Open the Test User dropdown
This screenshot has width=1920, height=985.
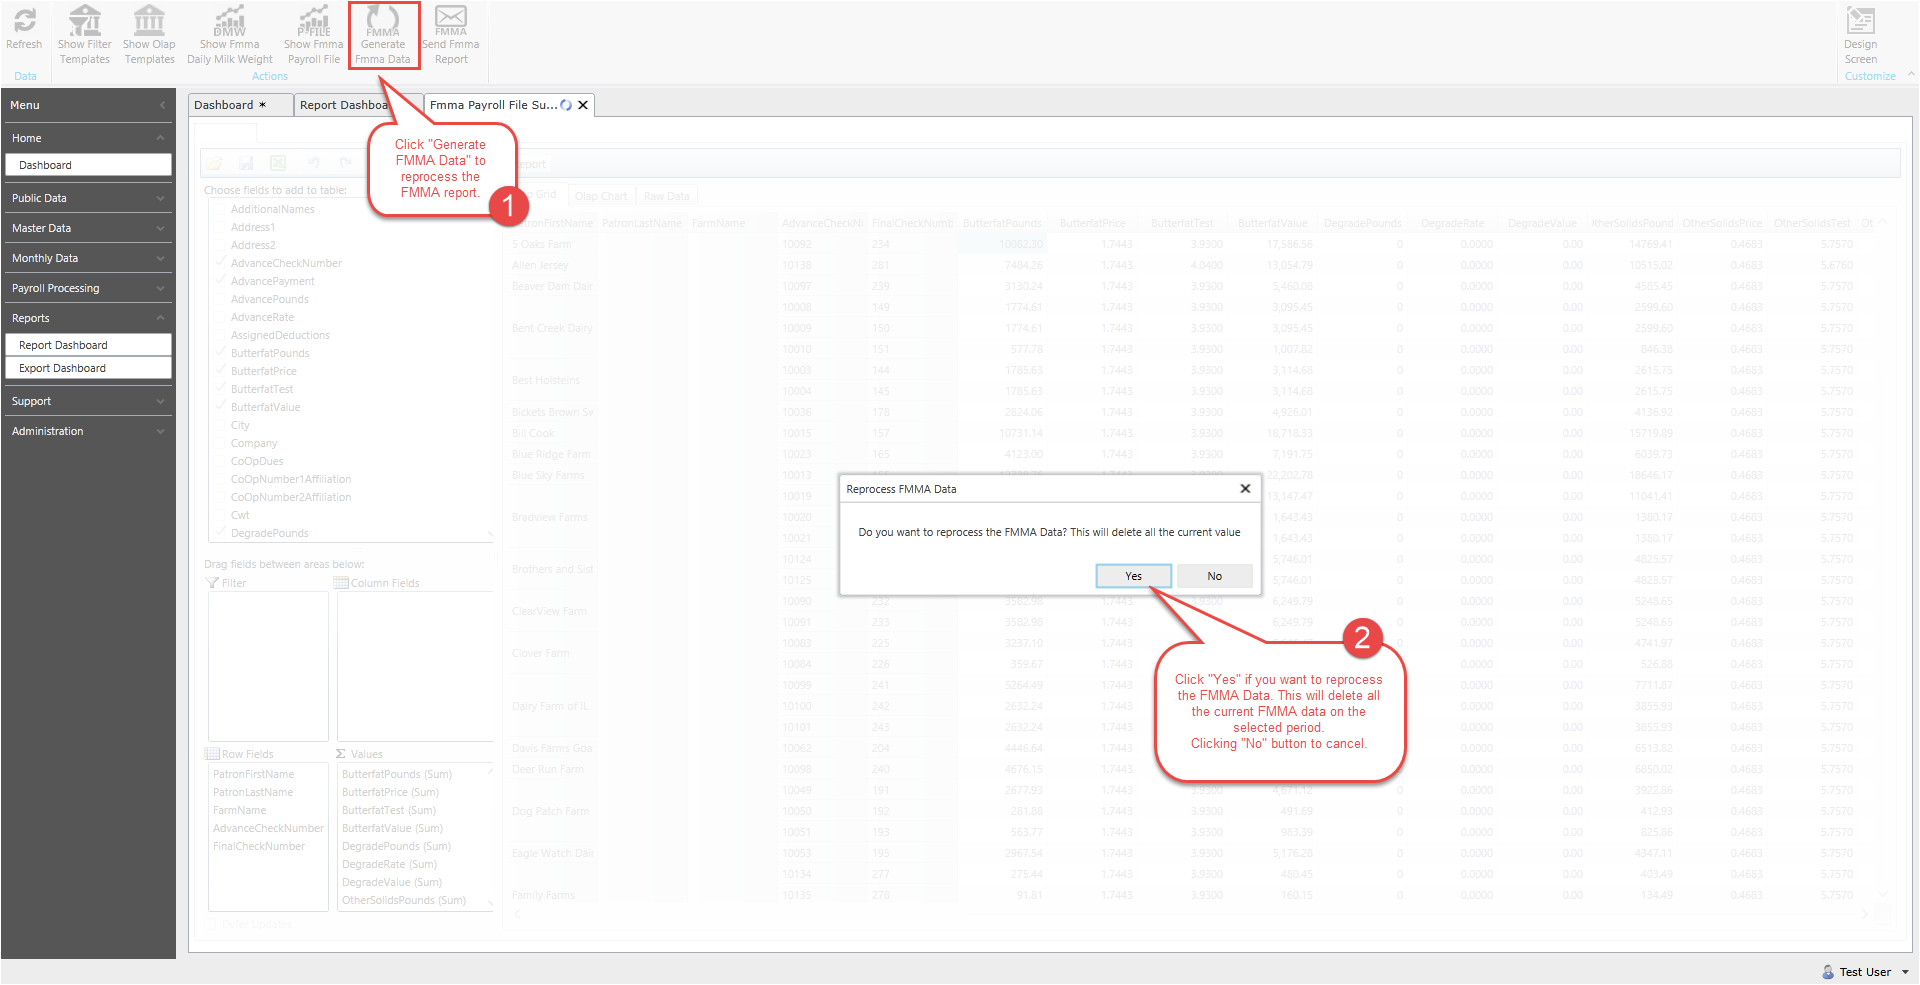1866,972
